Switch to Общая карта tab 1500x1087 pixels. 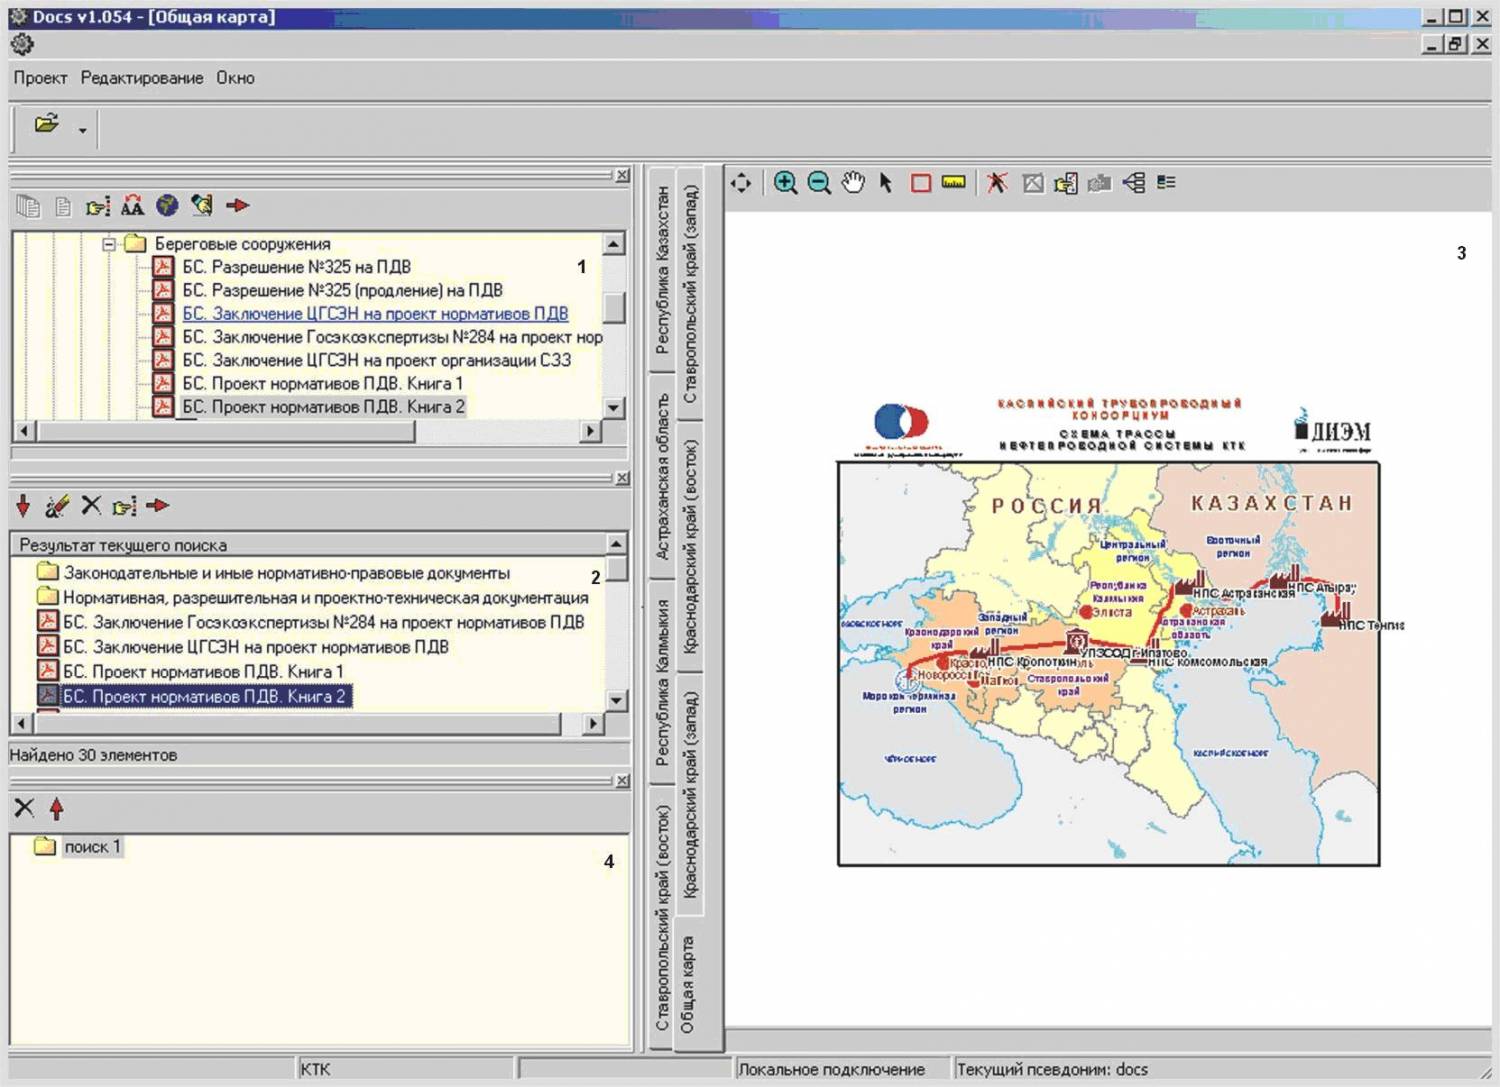coord(687,984)
